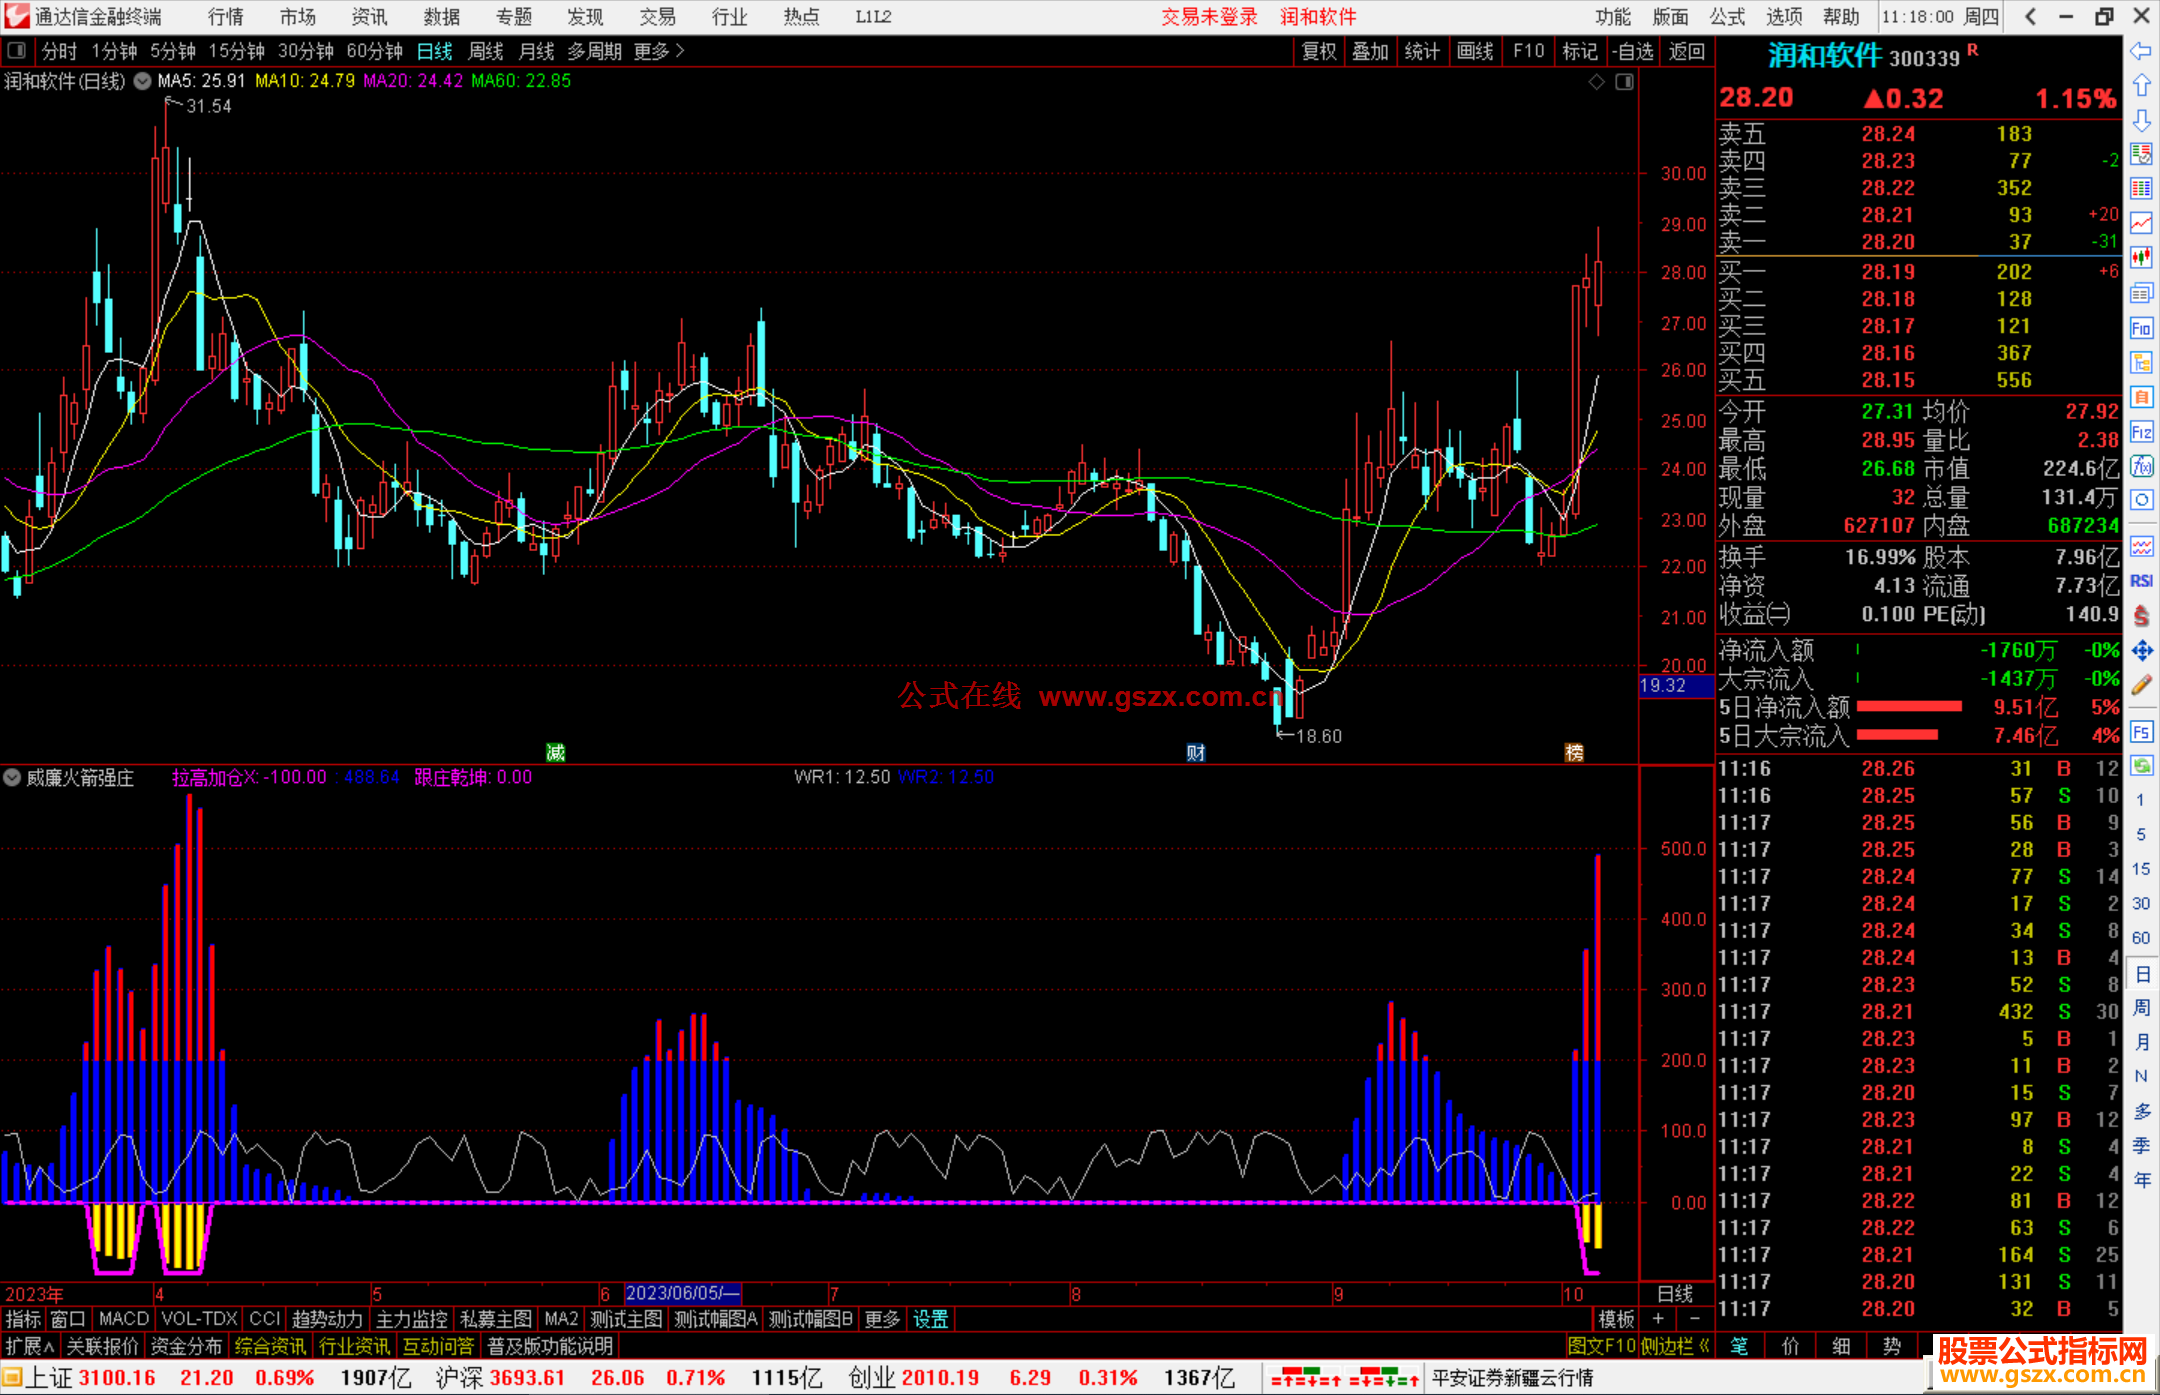Image resolution: width=2160 pixels, height=1395 pixels.
Task: Open the 行情 menu
Action: click(x=225, y=16)
